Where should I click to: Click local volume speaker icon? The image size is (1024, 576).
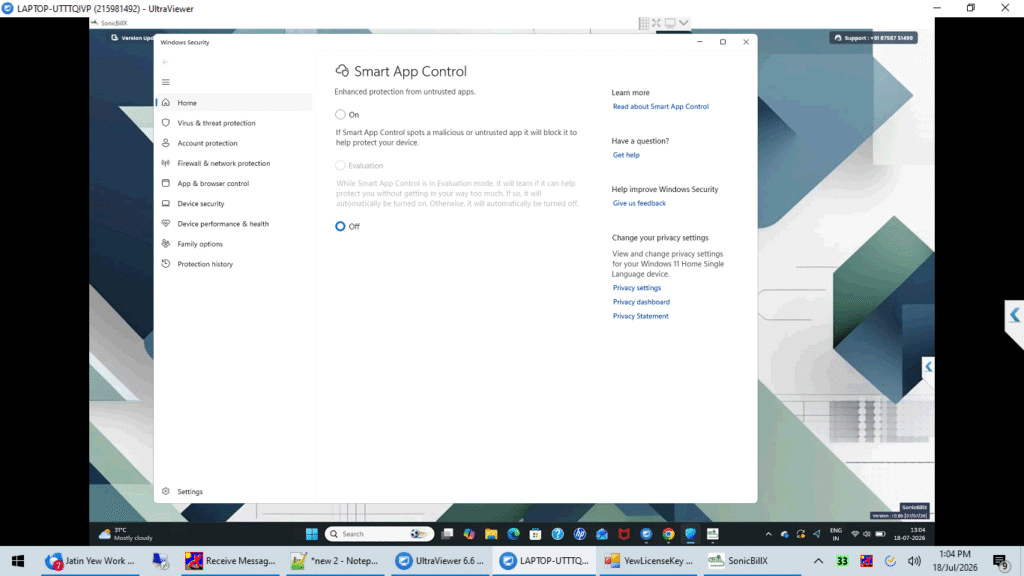pyautogui.click(x=914, y=561)
